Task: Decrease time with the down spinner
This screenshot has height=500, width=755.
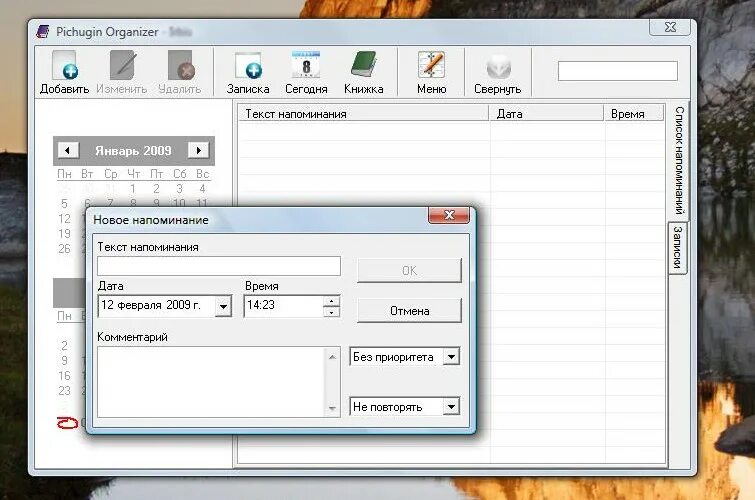Action: pos(331,312)
